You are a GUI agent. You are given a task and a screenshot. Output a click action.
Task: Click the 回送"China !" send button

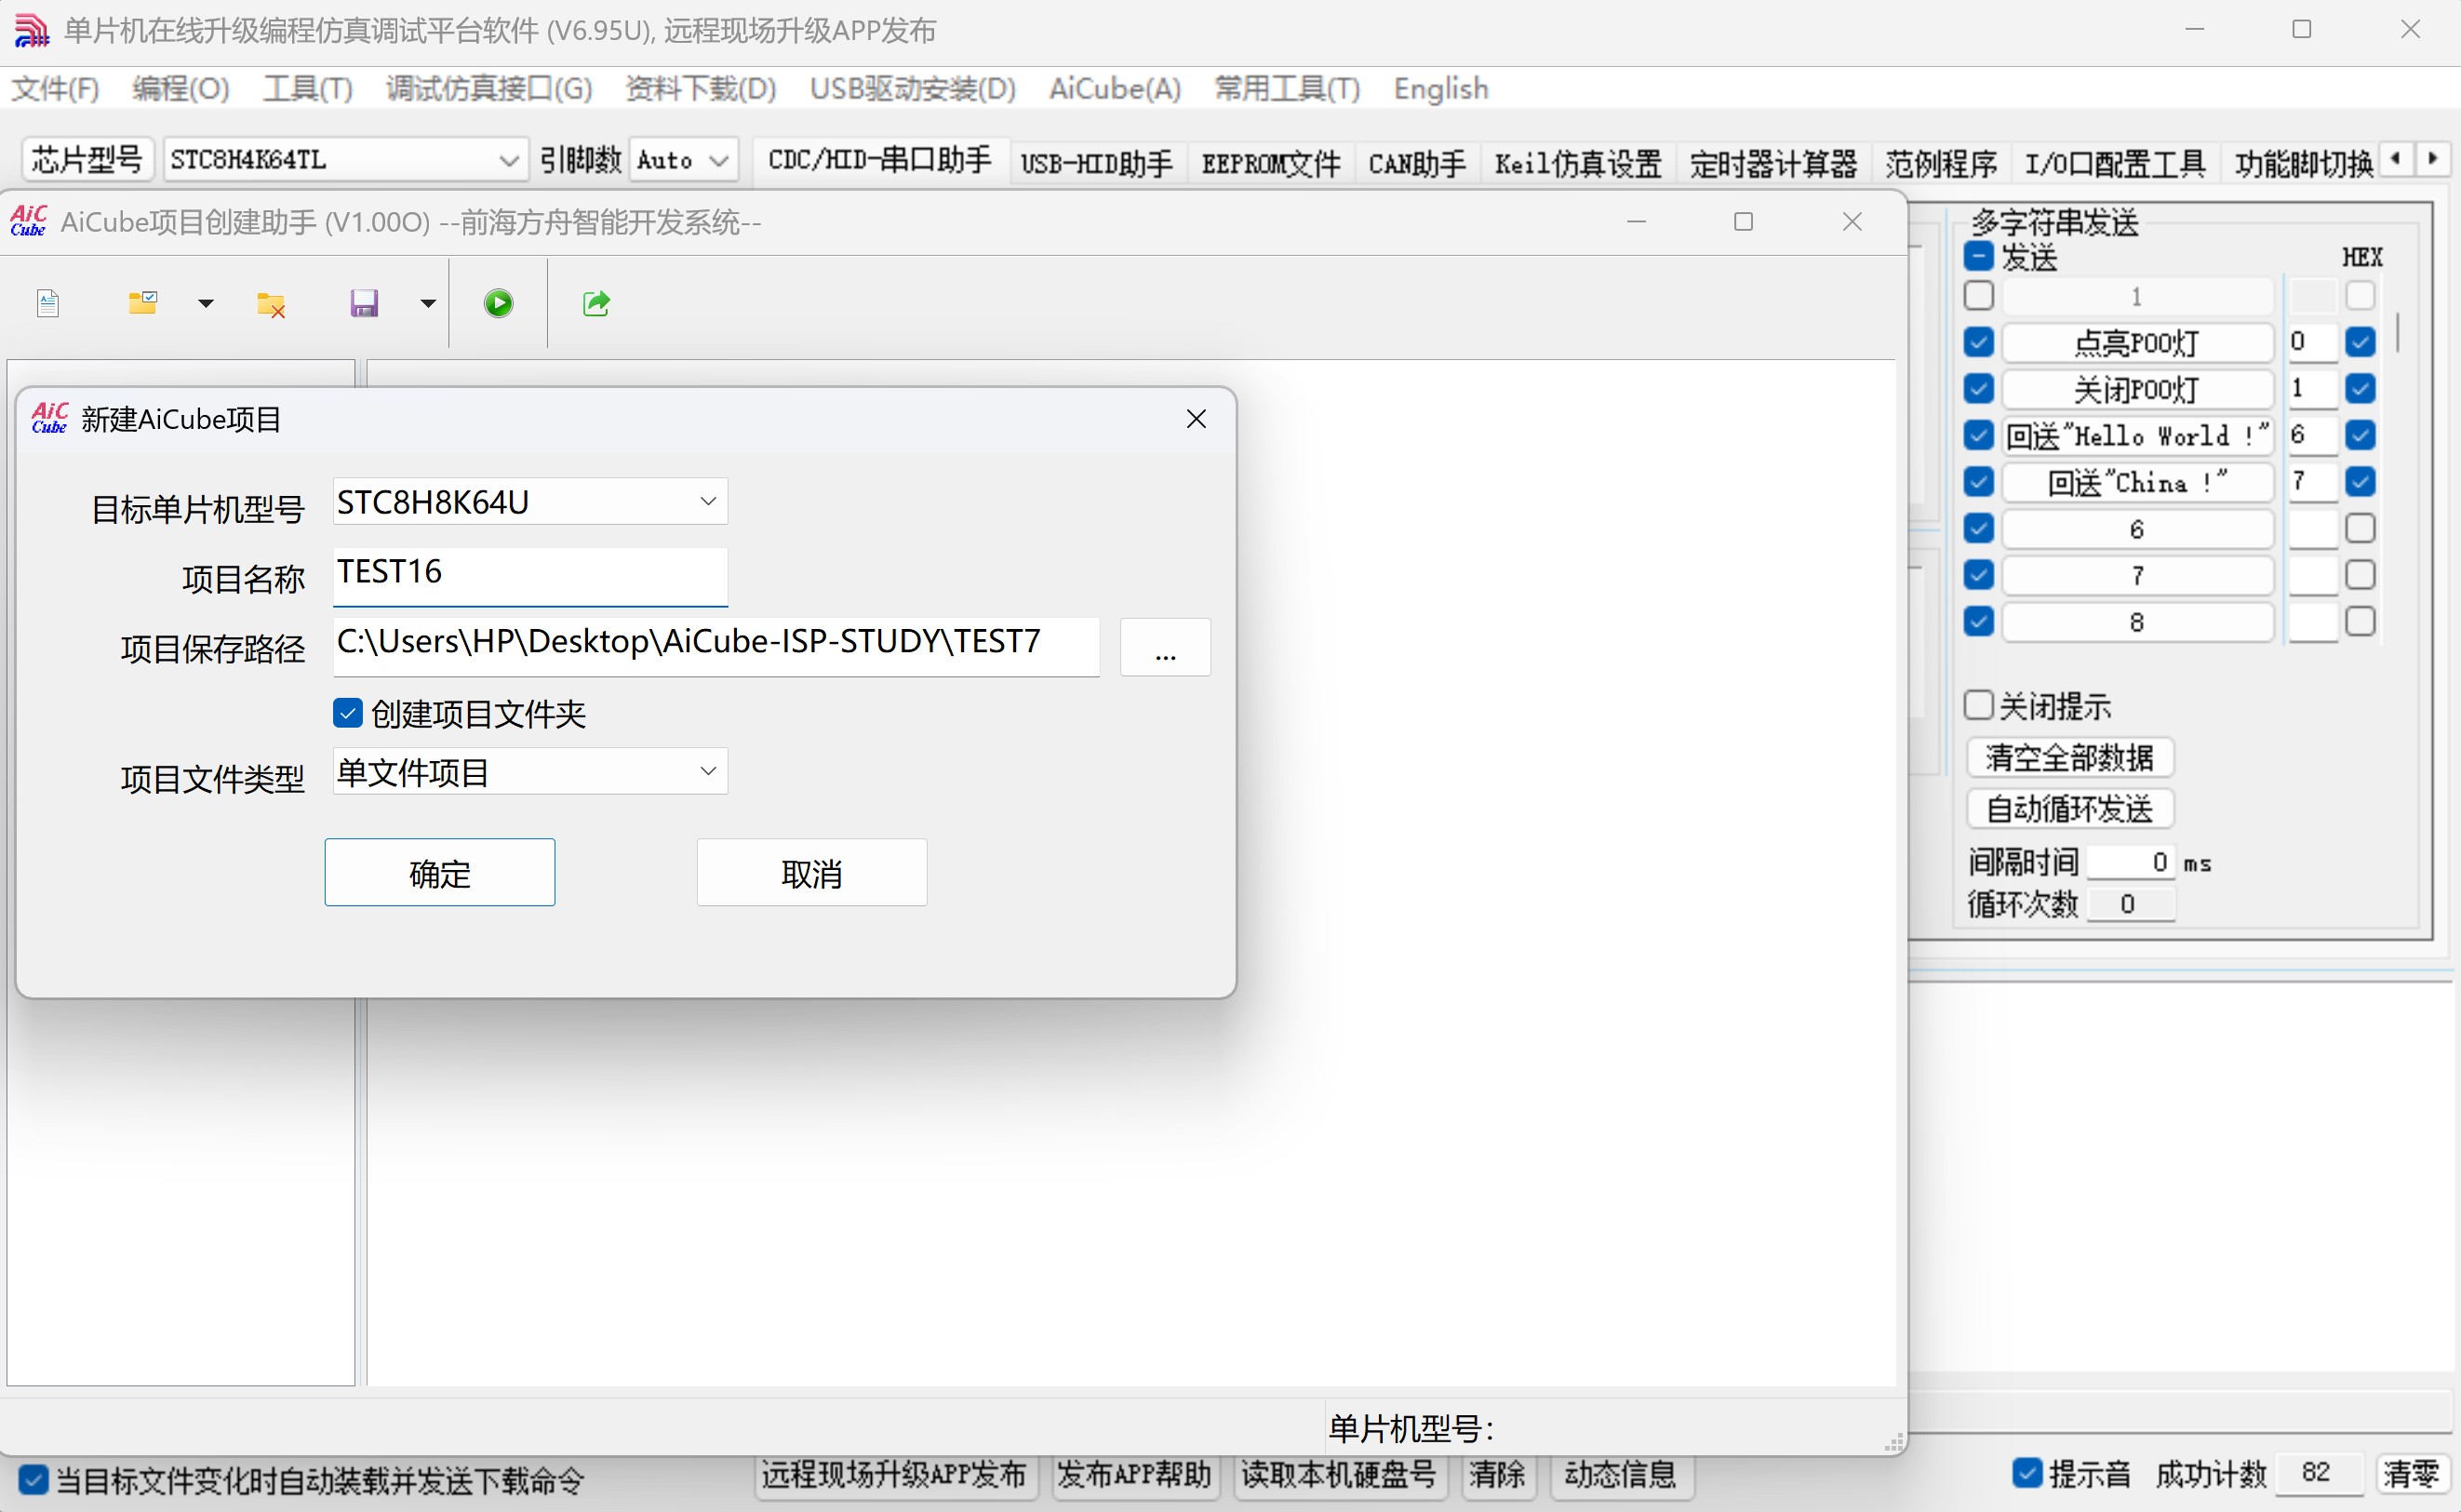click(2137, 482)
